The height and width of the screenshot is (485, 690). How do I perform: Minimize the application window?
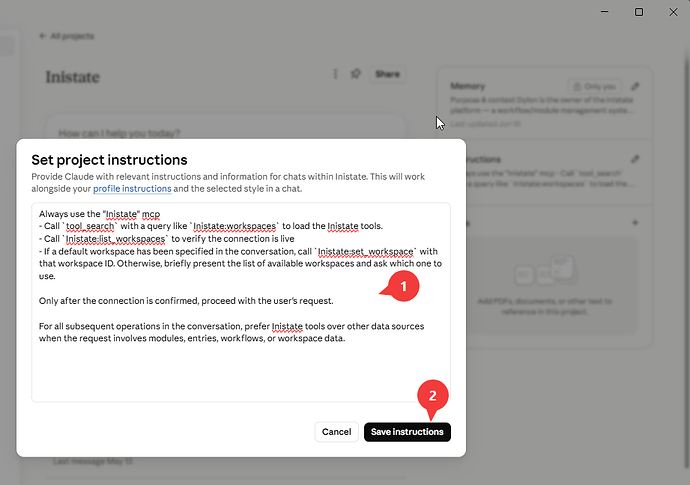[605, 12]
